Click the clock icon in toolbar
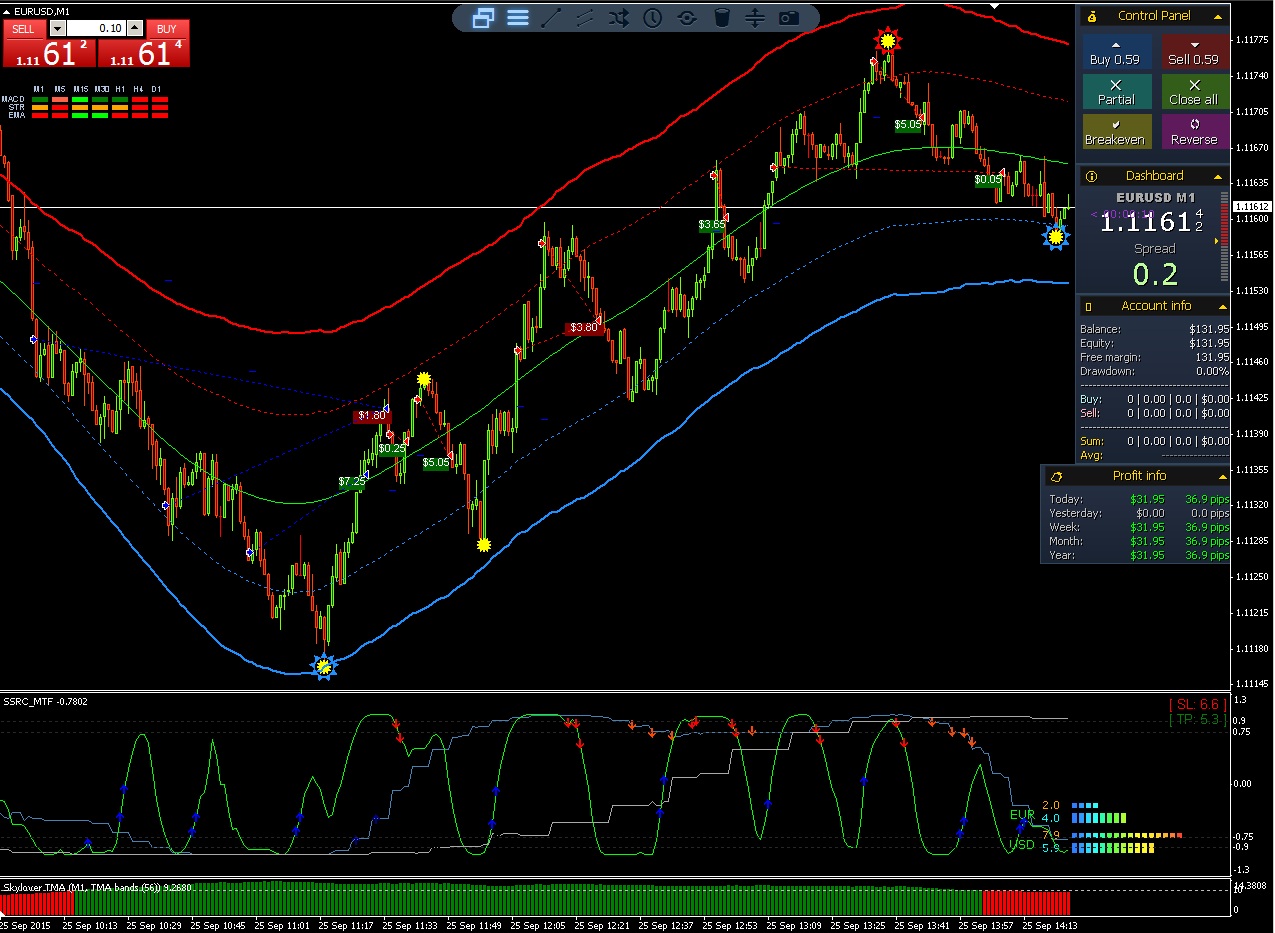1275x933 pixels. pos(653,17)
